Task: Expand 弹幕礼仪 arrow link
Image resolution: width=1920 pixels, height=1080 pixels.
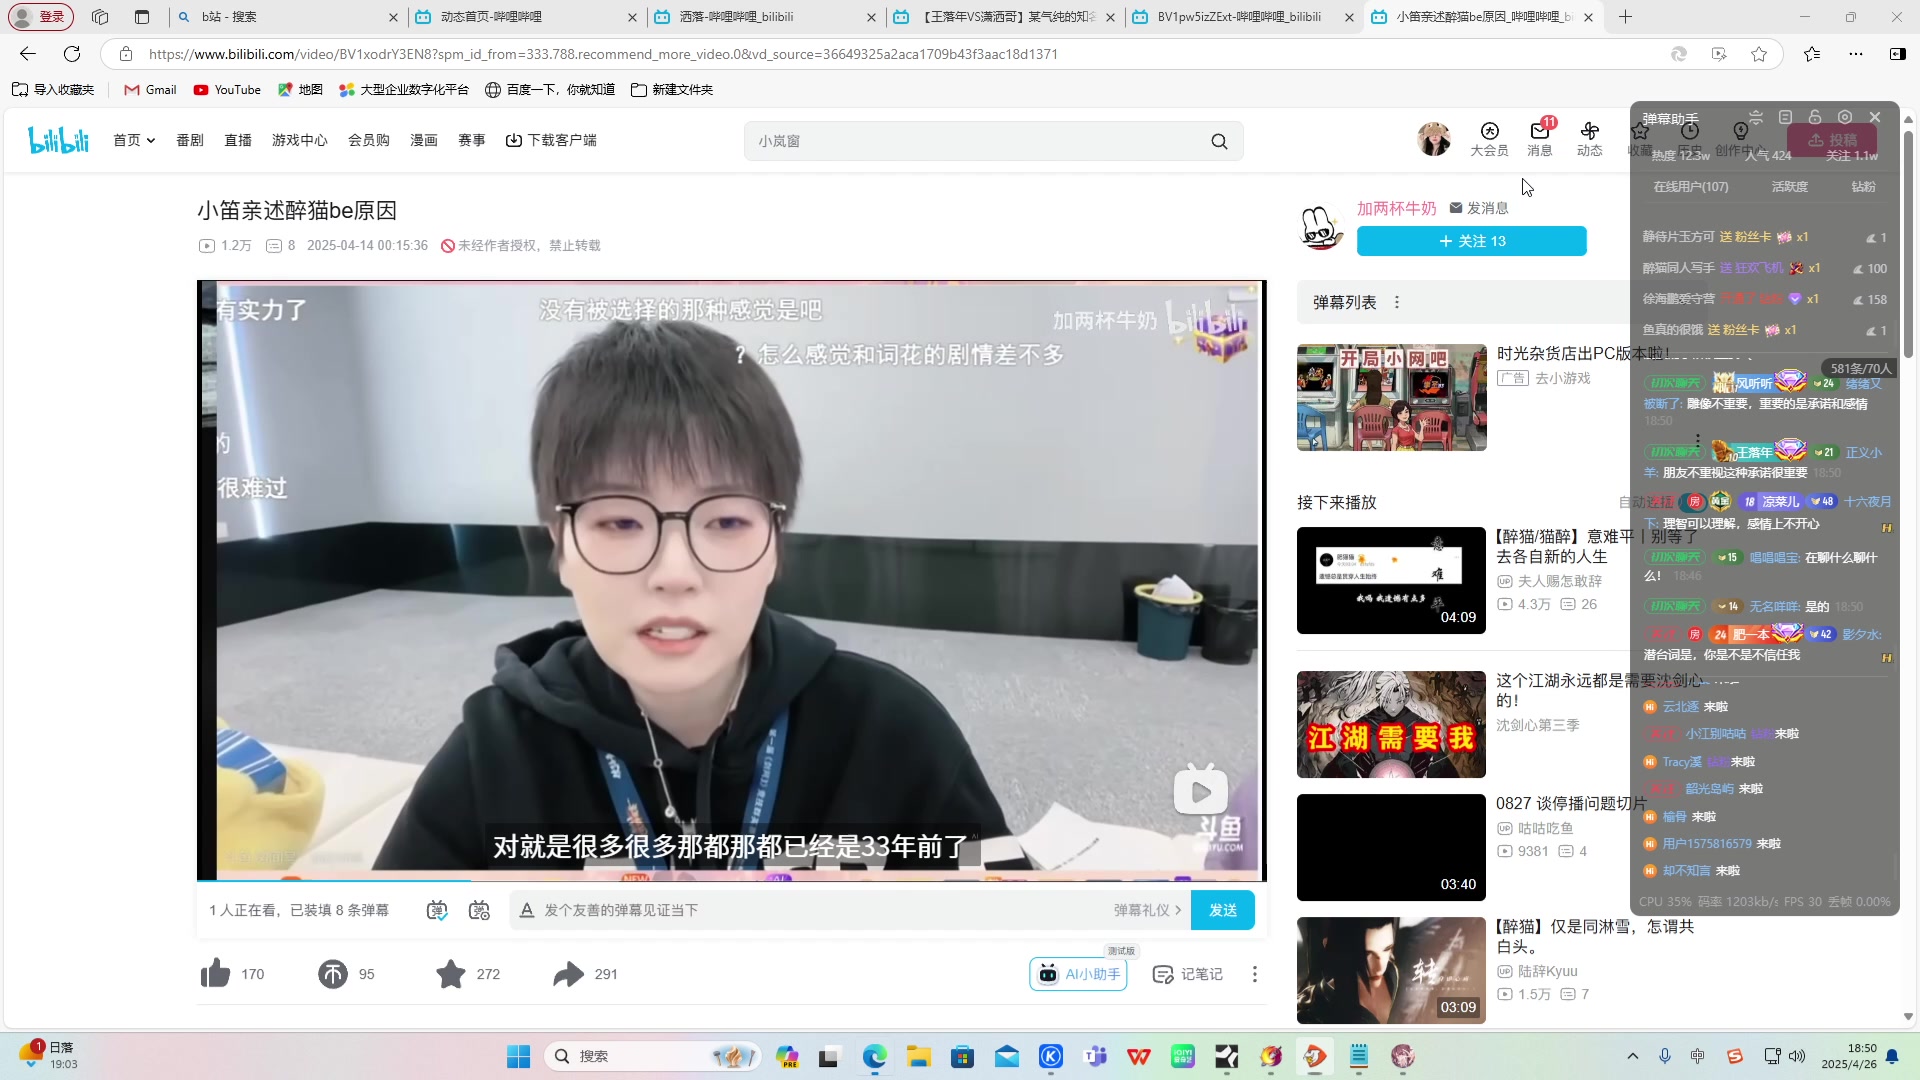Action: click(x=1148, y=910)
